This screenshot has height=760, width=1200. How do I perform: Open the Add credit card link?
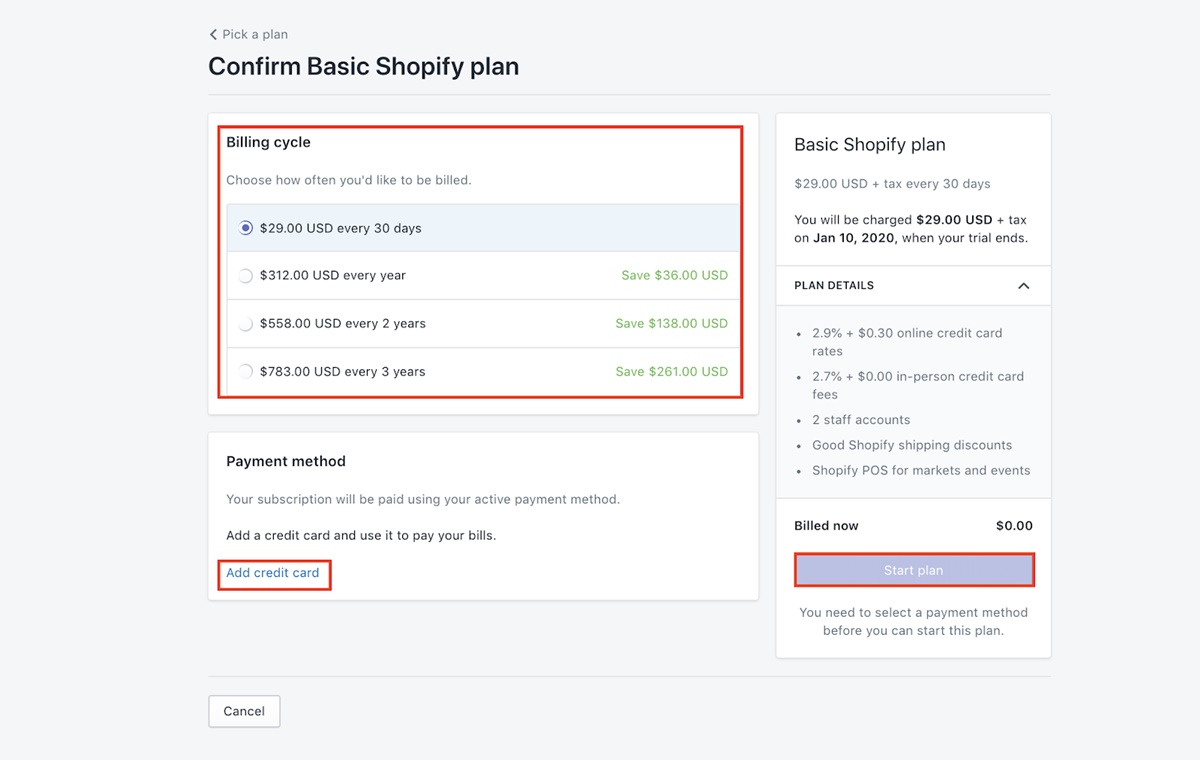pyautogui.click(x=273, y=573)
